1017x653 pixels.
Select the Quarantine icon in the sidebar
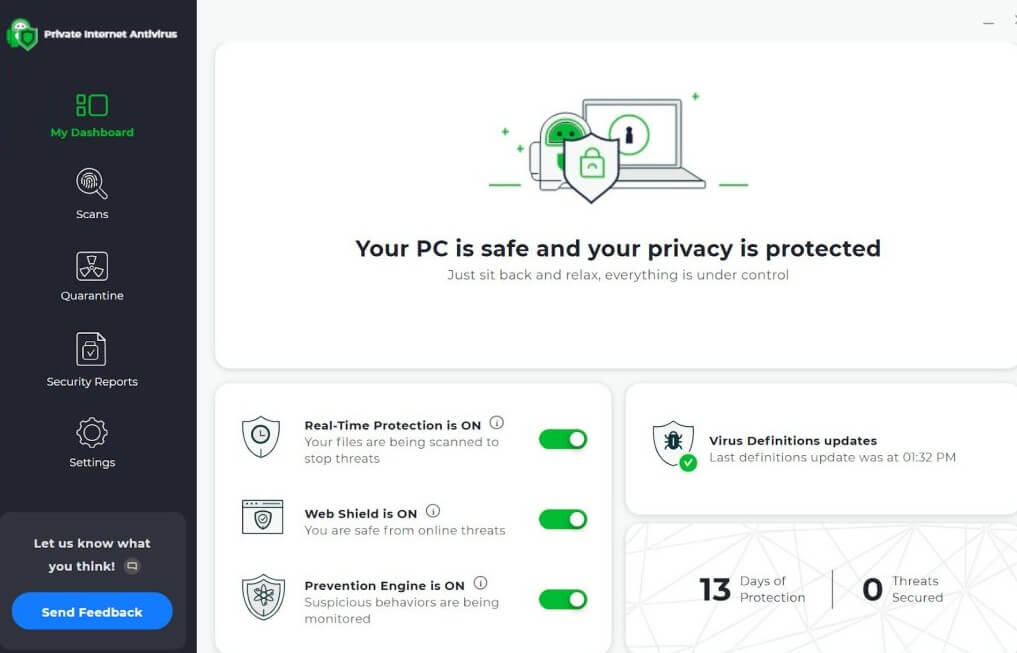point(91,267)
